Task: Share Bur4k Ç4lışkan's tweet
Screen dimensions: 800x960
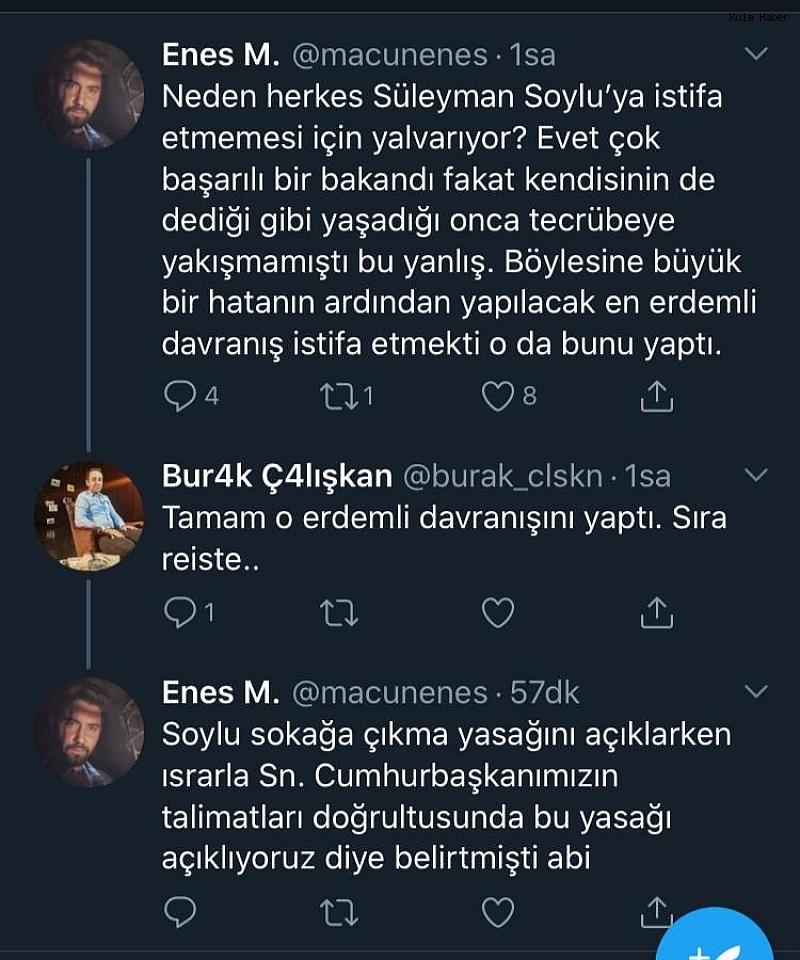Action: tap(656, 612)
